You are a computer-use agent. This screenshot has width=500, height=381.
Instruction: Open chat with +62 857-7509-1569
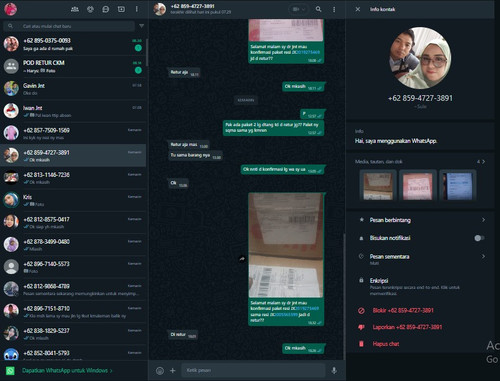coord(73,133)
